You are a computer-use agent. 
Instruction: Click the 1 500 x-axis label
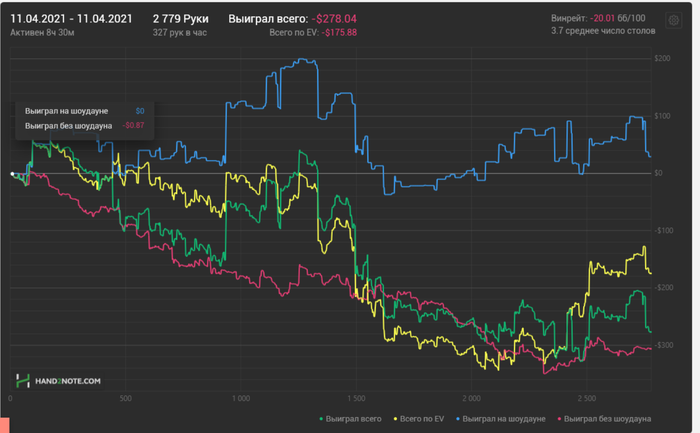pyautogui.click(x=356, y=398)
